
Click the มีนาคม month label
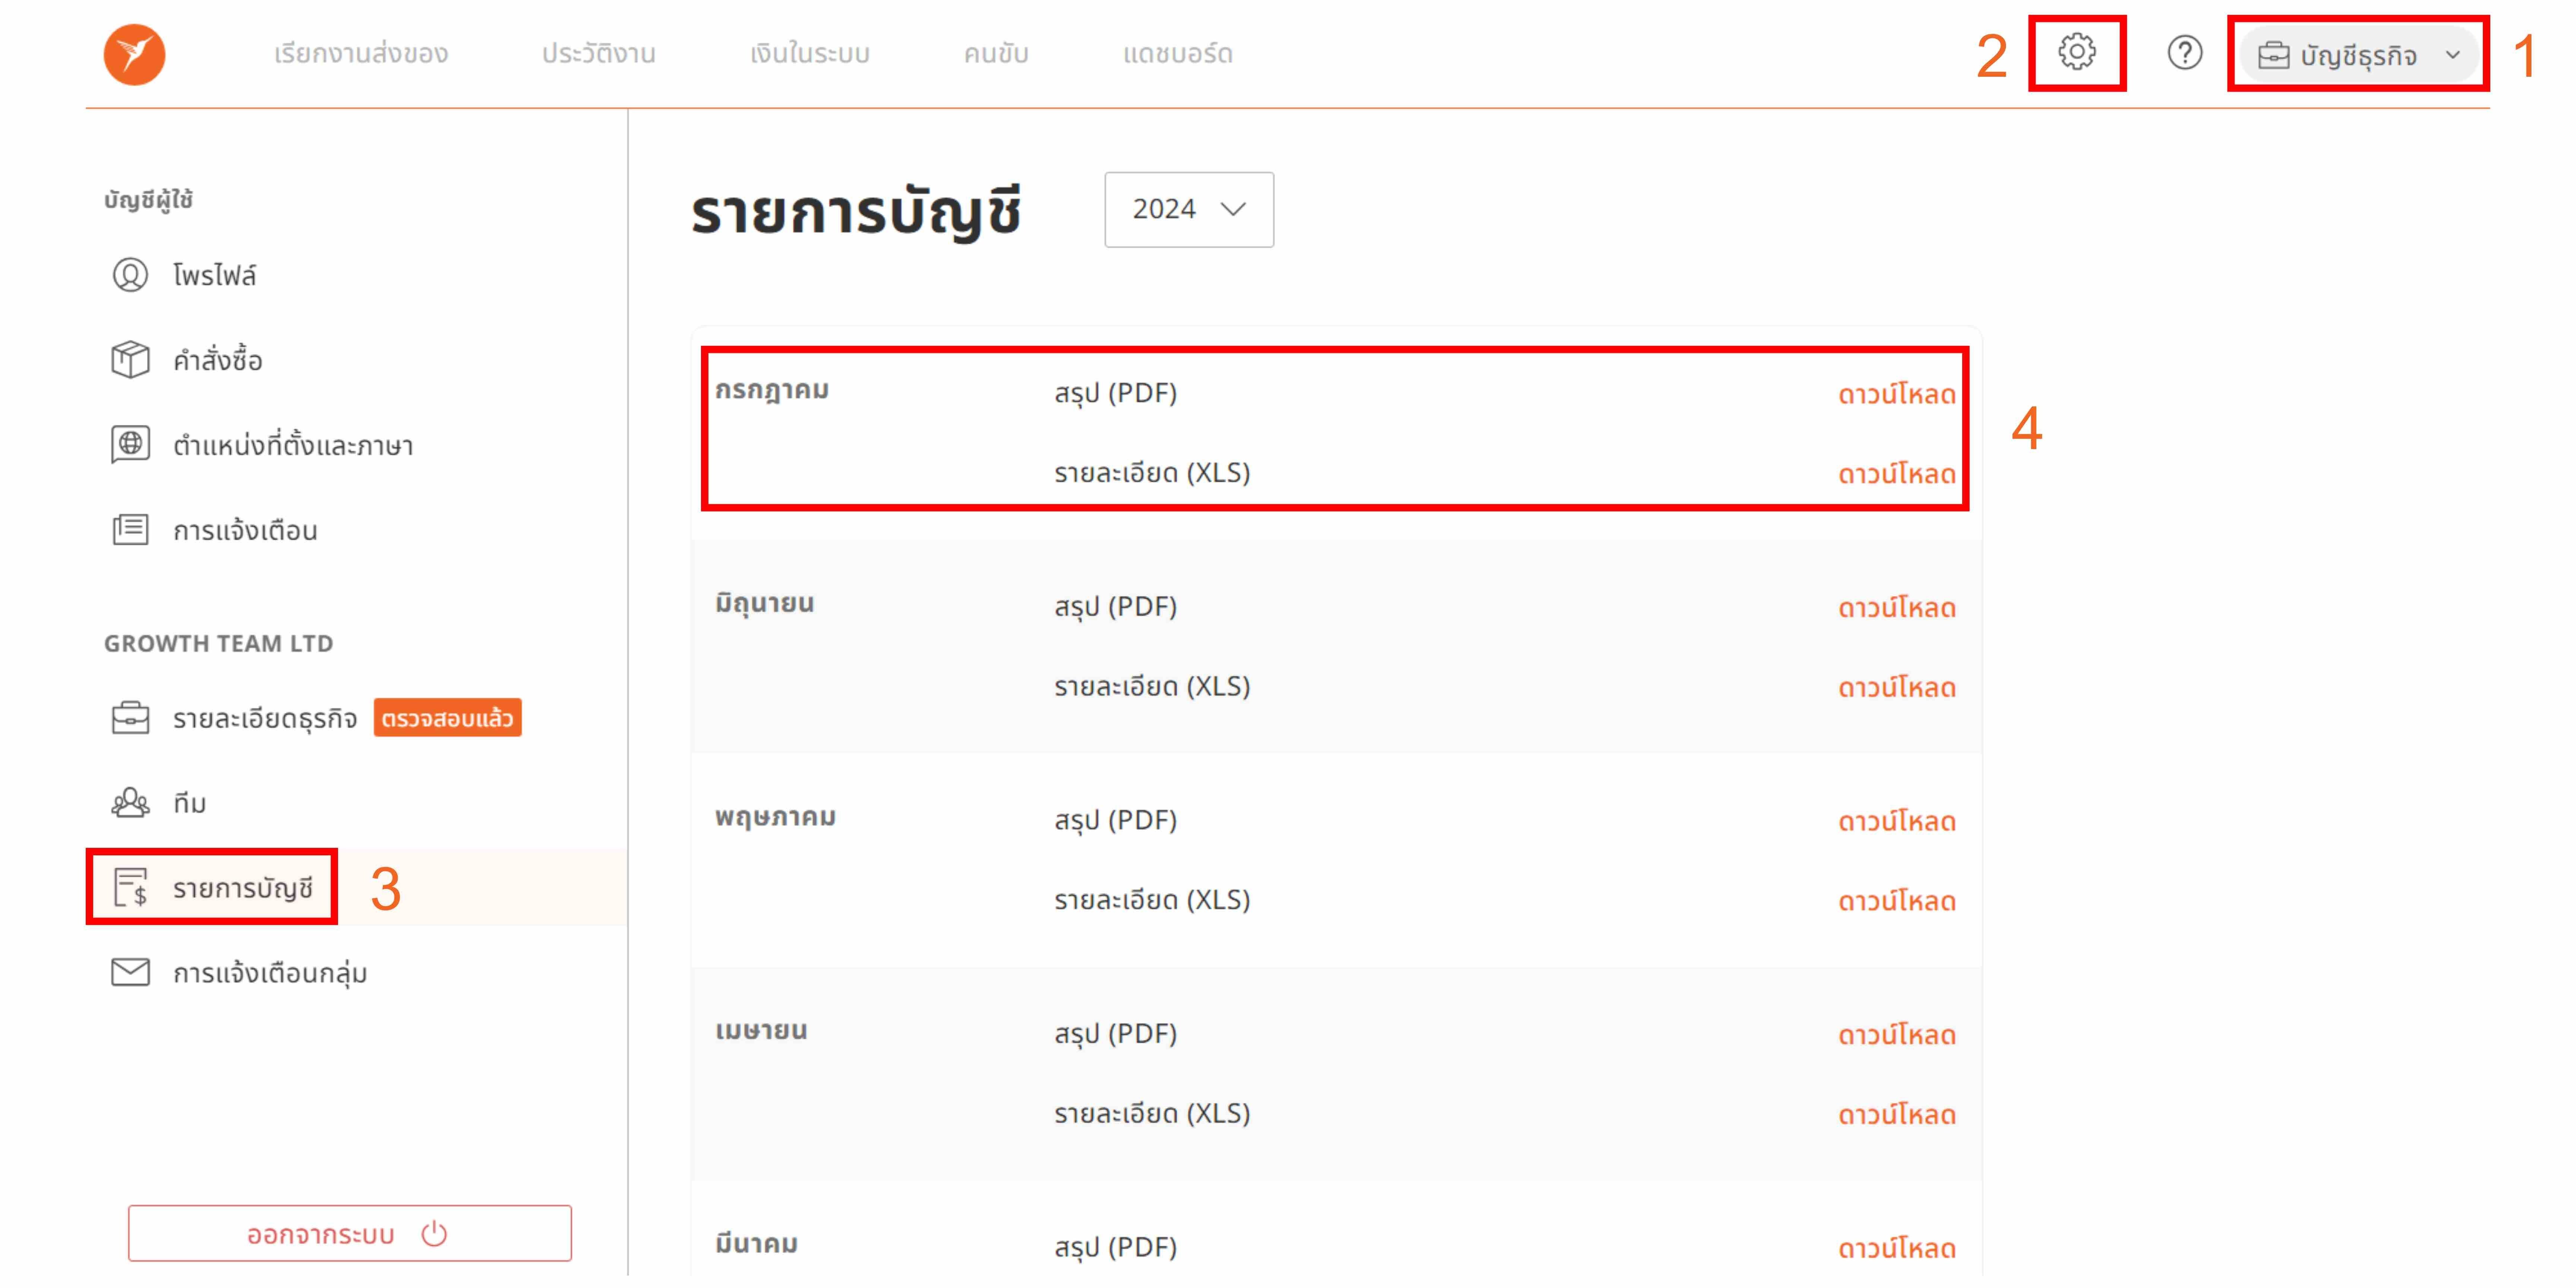click(756, 1244)
